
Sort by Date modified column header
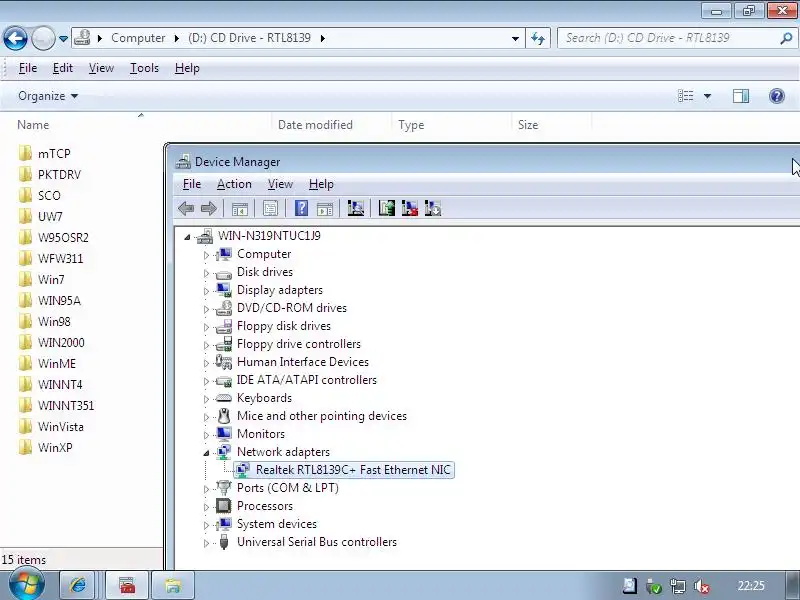[315, 125]
